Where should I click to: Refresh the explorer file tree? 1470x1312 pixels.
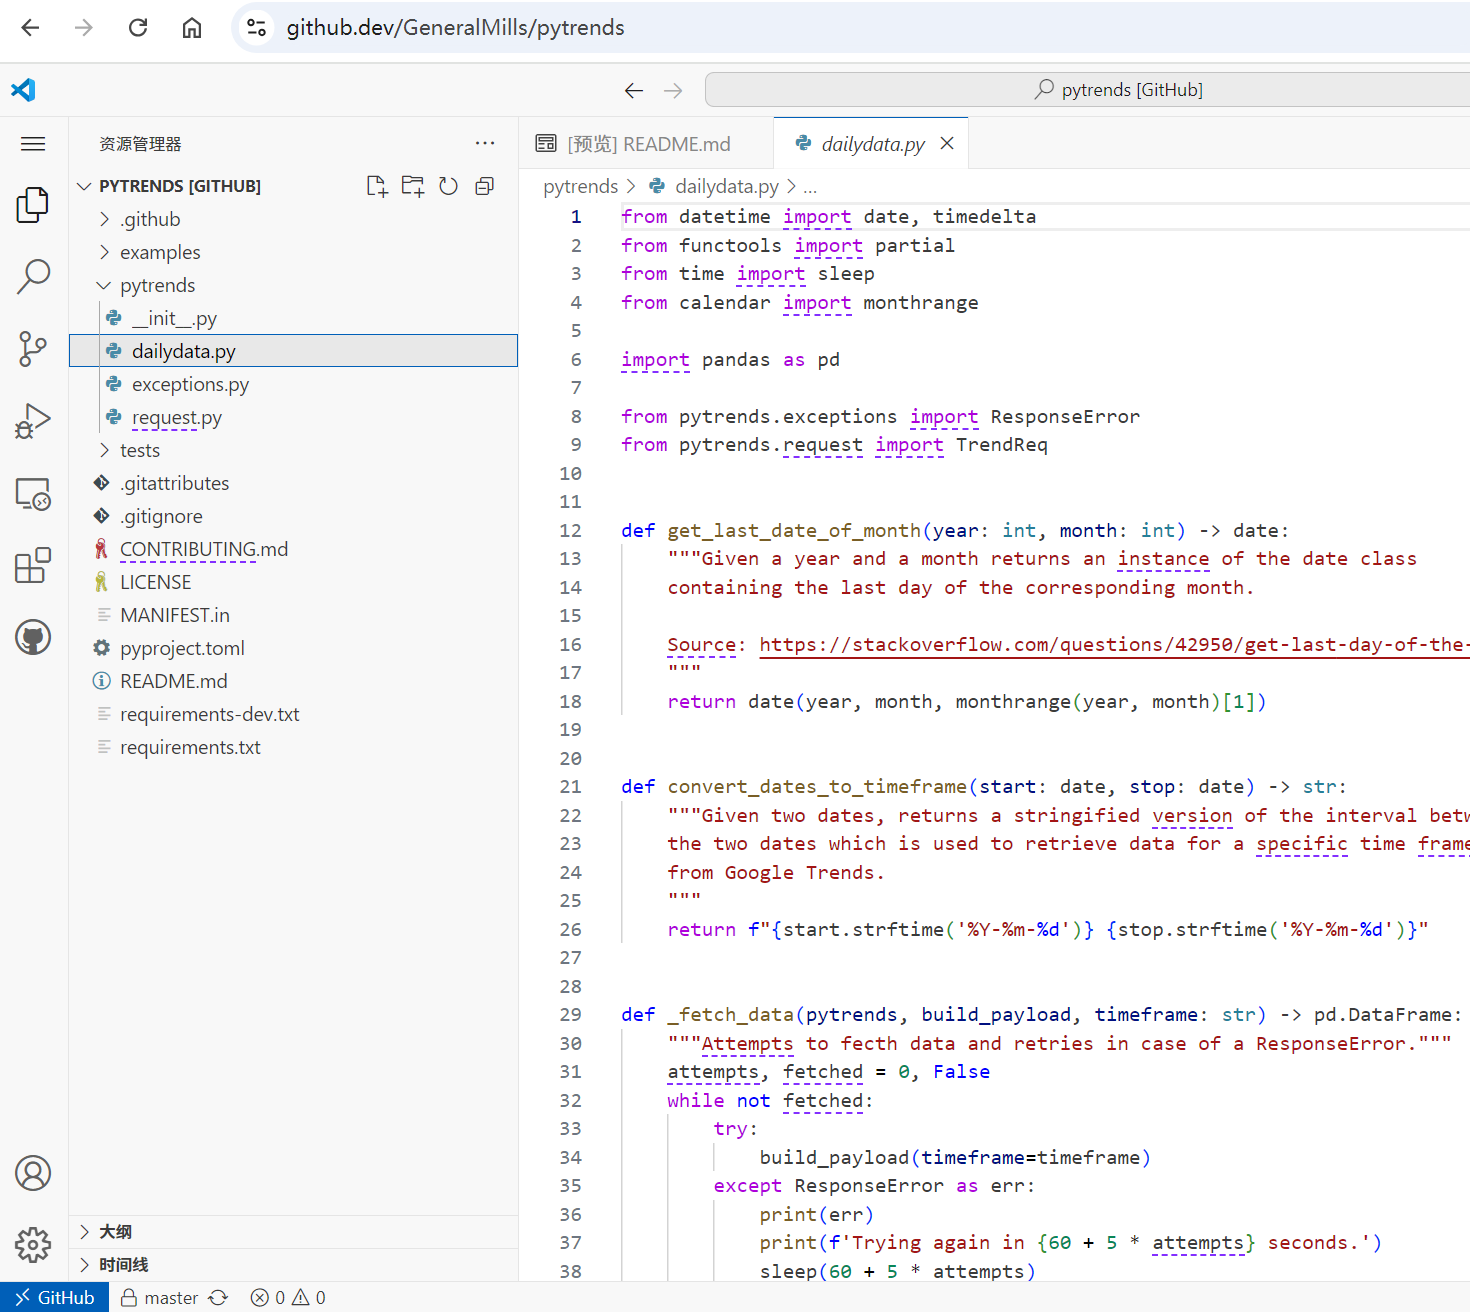click(449, 186)
